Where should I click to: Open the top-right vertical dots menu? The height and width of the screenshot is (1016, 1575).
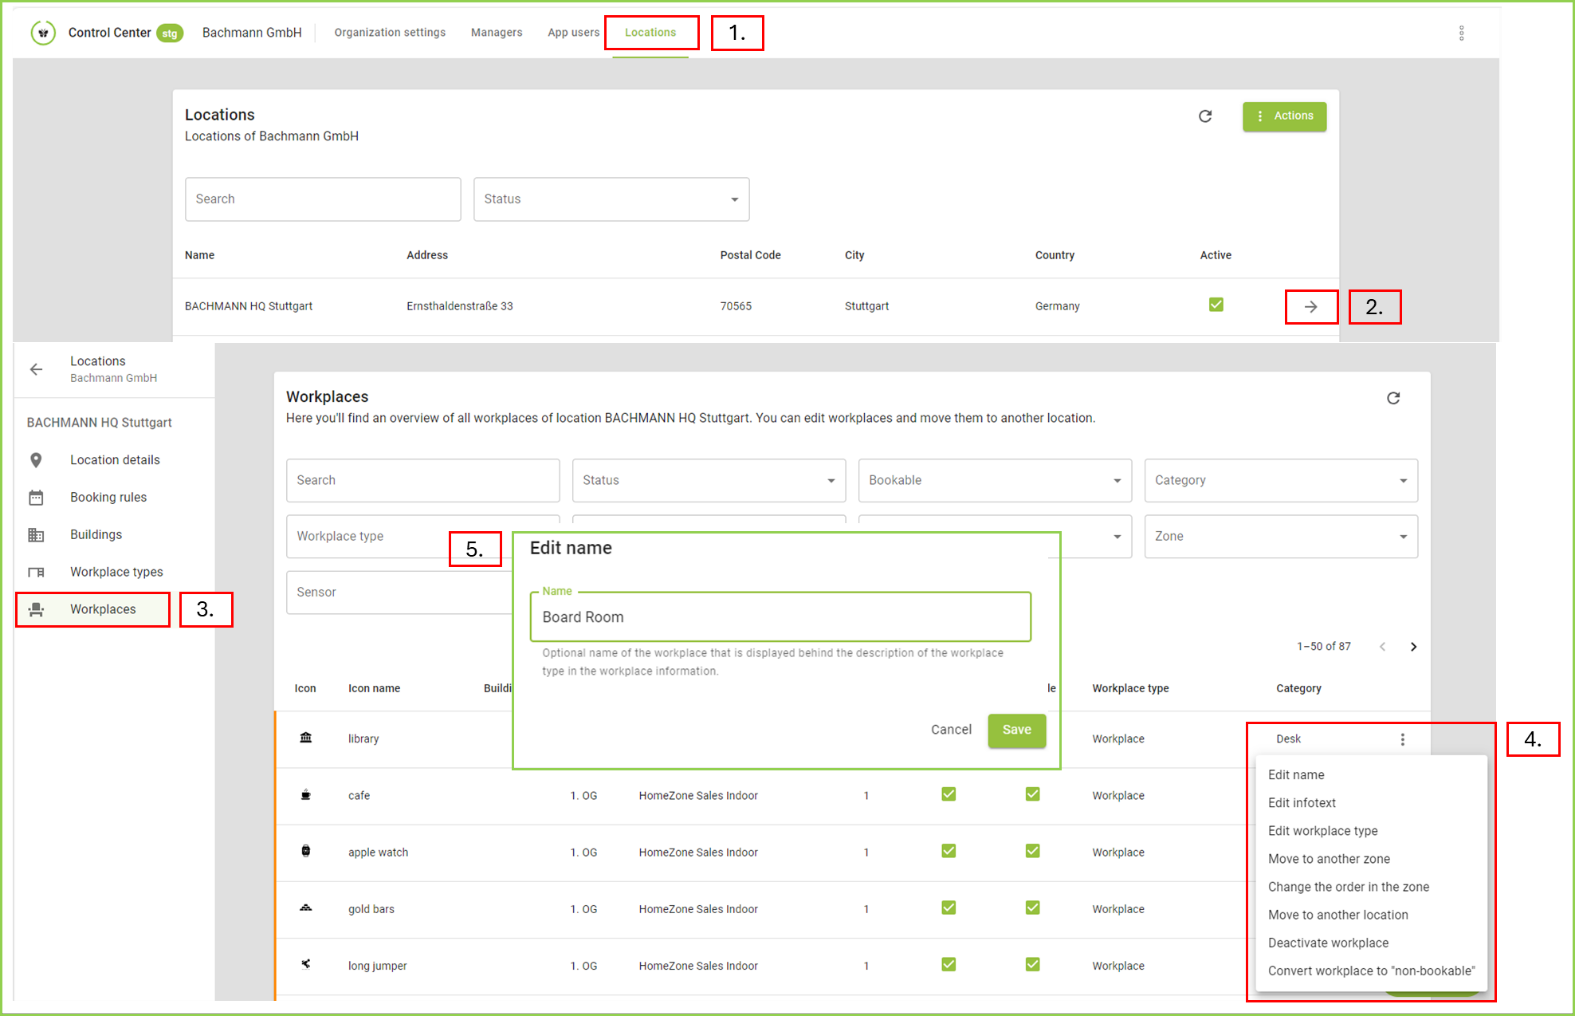[1461, 33]
